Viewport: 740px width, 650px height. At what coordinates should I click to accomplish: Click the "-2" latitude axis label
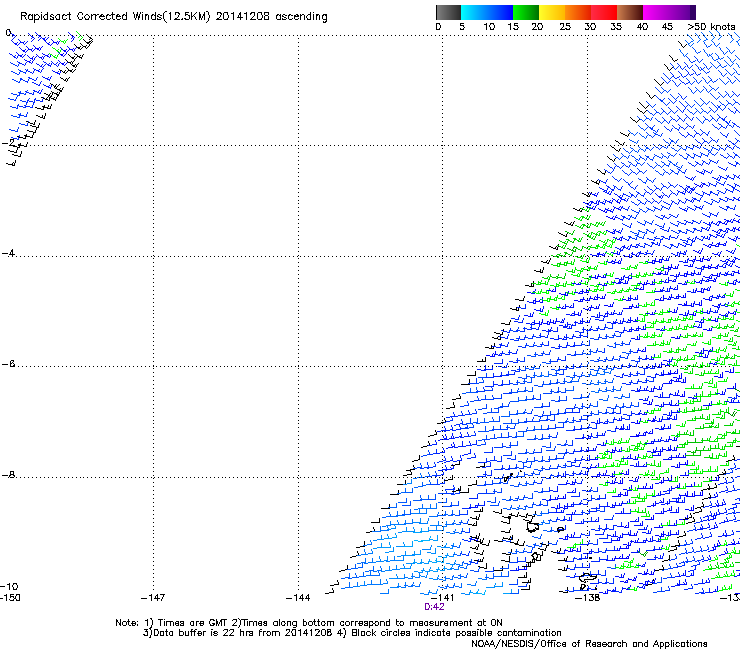[8, 142]
